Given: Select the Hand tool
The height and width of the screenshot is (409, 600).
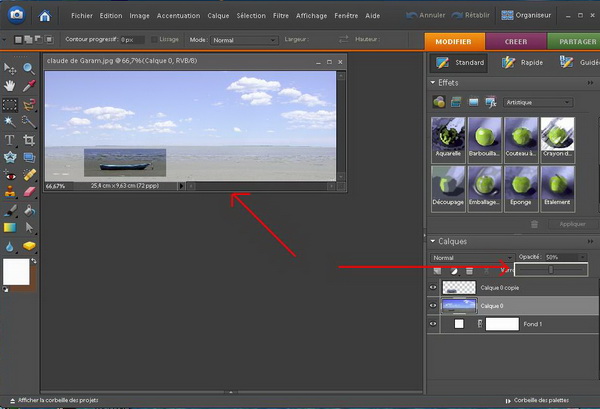Looking at the screenshot, I should 10,86.
